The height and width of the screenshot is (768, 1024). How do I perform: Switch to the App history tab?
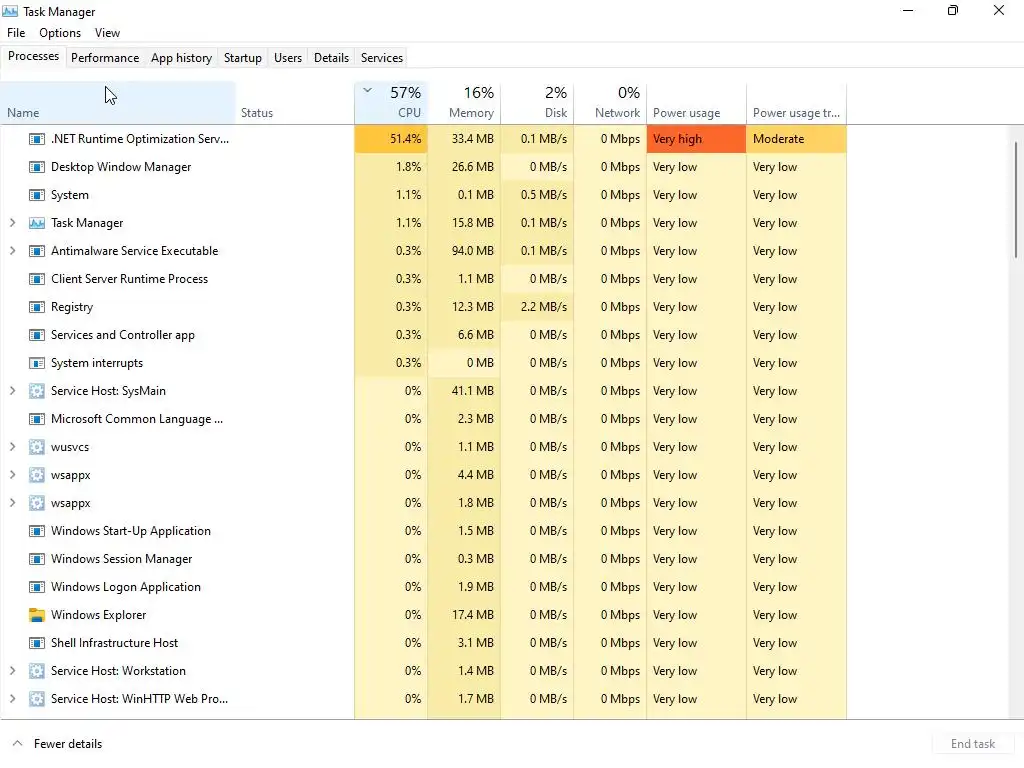point(182,57)
